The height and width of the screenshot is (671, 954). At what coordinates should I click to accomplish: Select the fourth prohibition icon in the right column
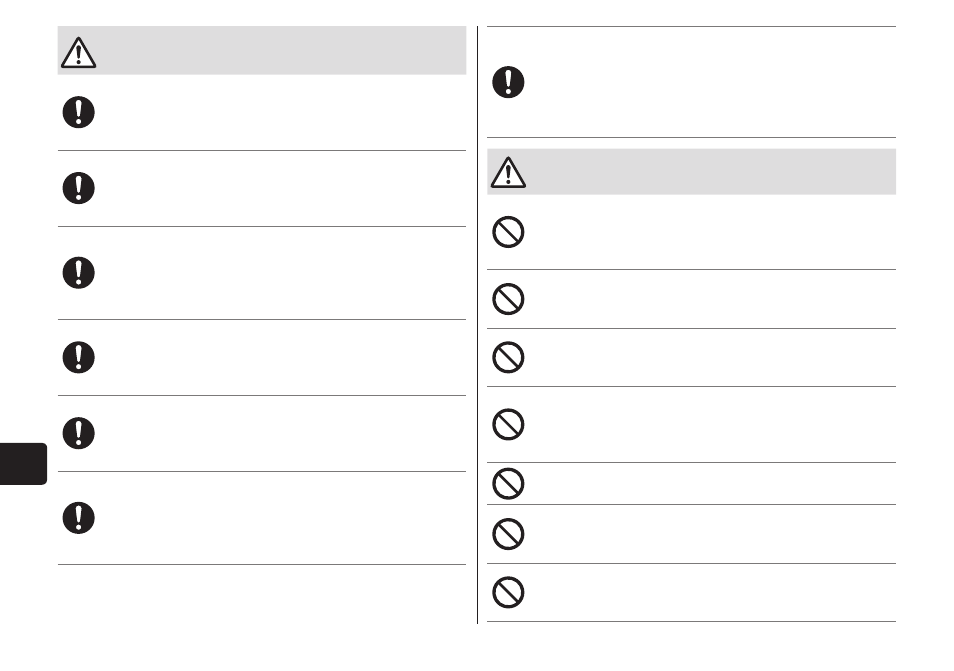[508, 424]
